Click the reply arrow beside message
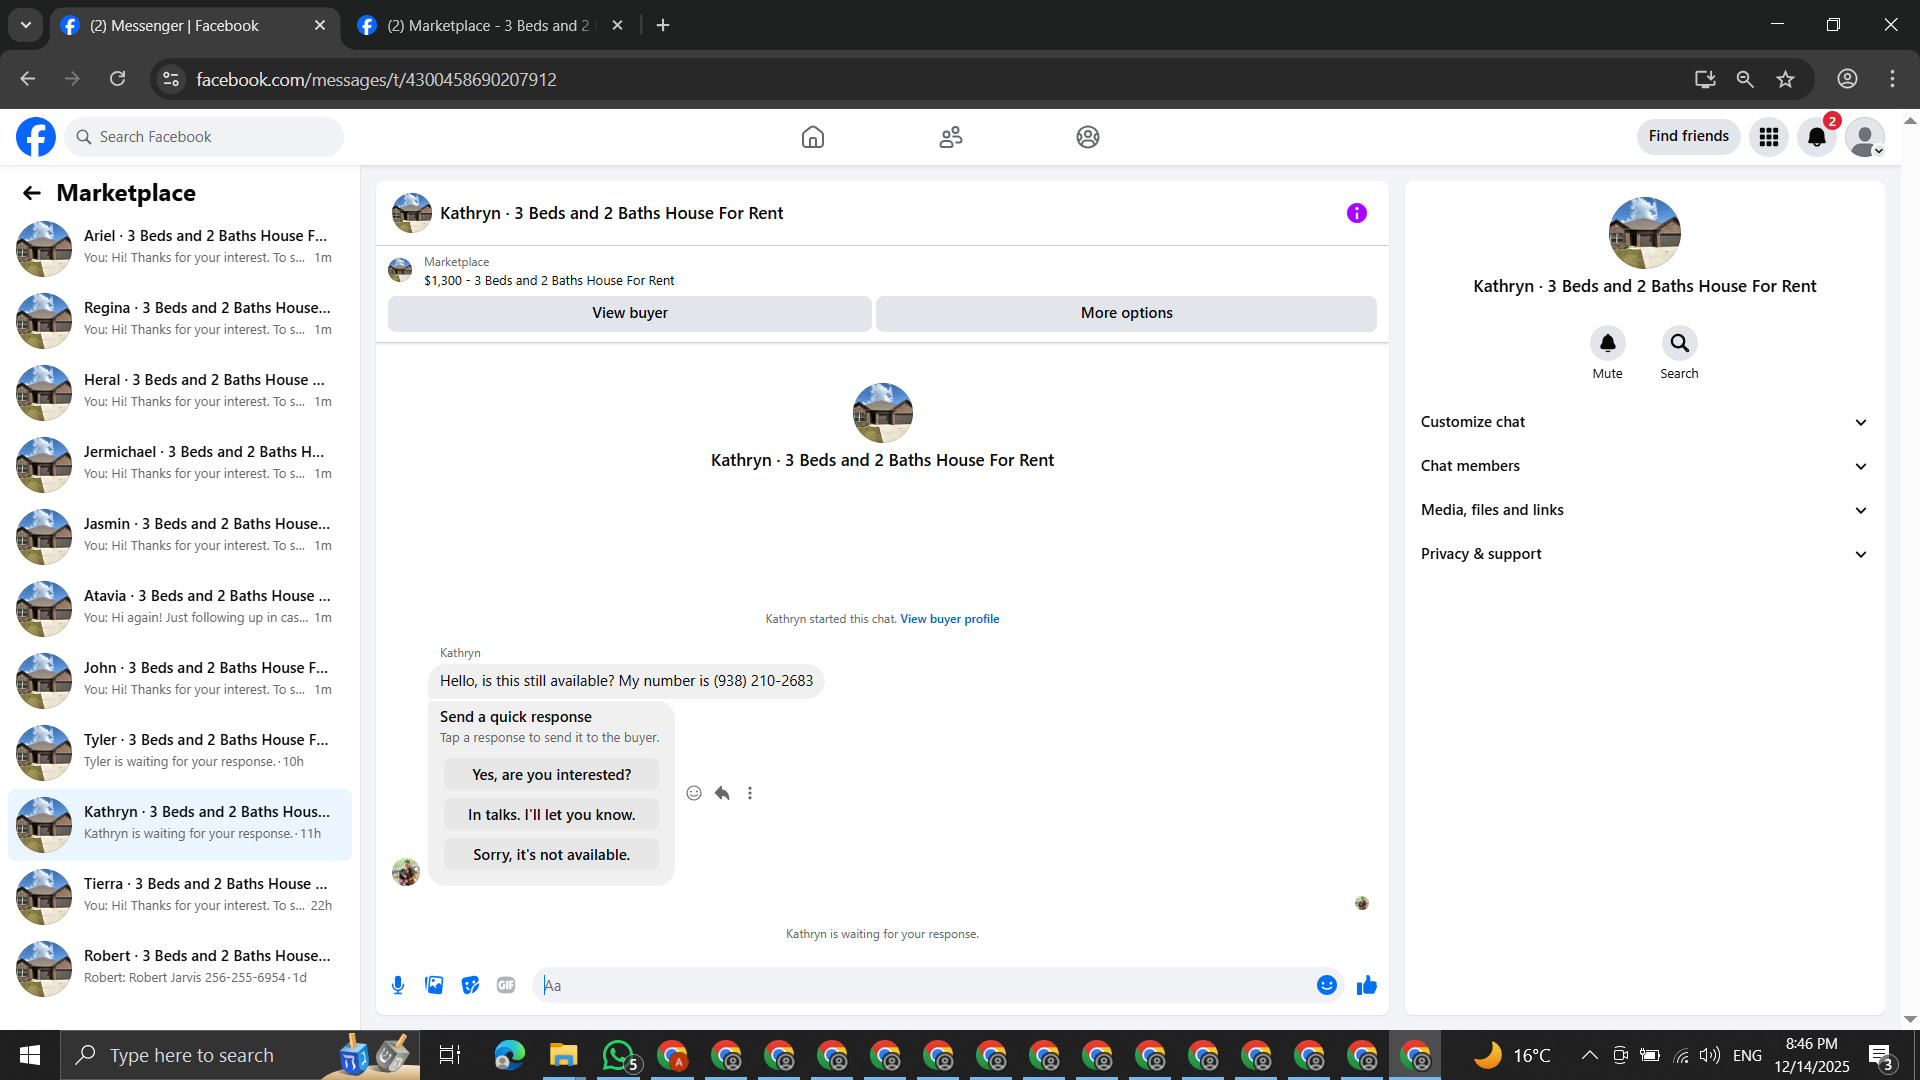1920x1080 pixels. tap(722, 793)
